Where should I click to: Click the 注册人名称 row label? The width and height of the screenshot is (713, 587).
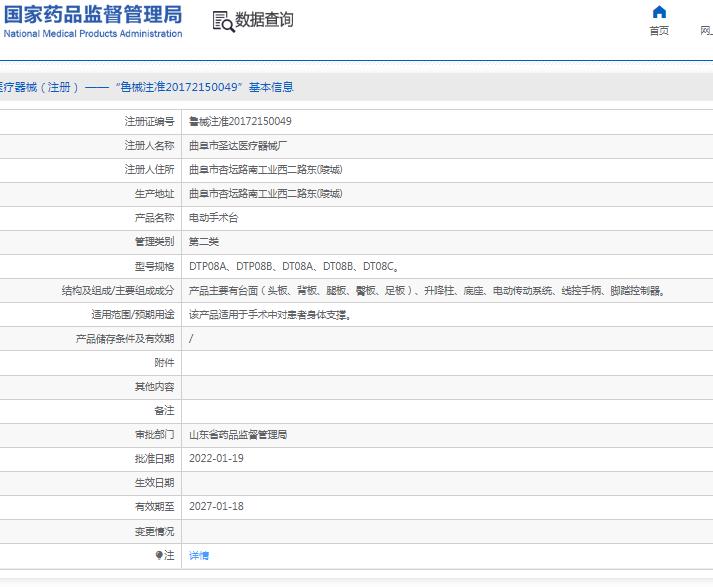pyautogui.click(x=150, y=145)
